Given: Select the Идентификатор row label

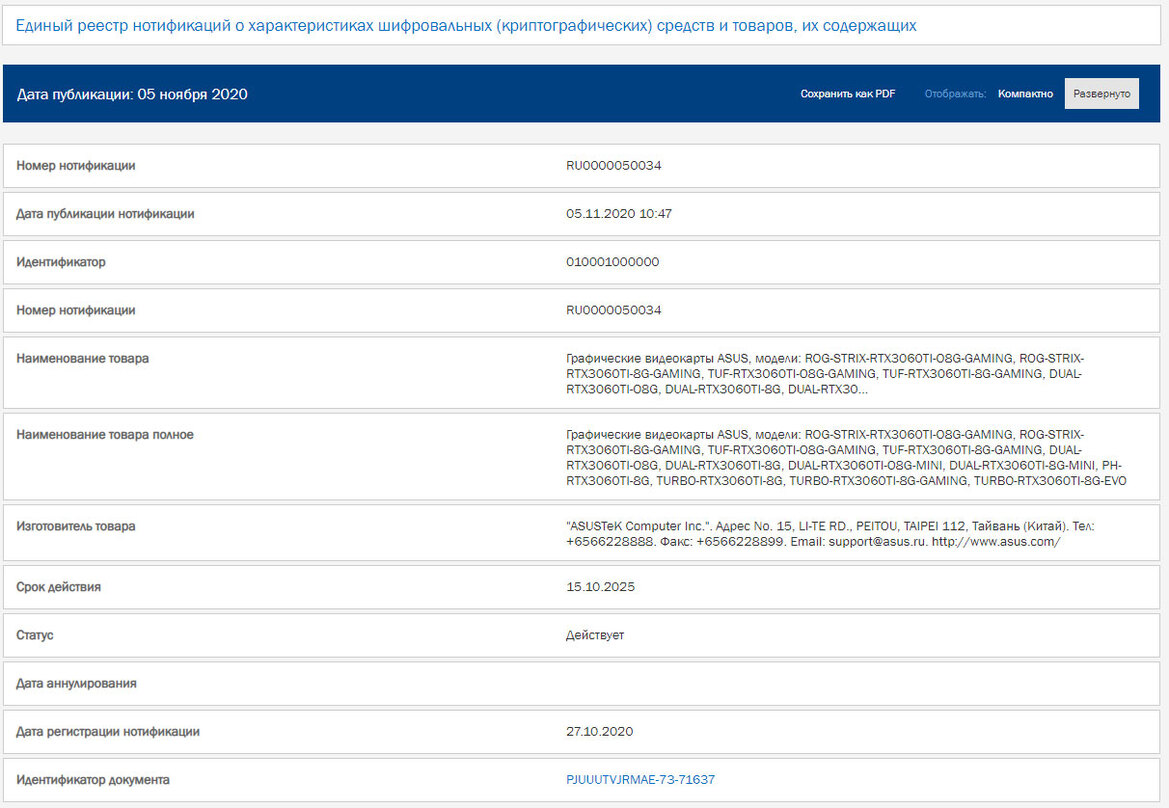Looking at the screenshot, I should (61, 262).
